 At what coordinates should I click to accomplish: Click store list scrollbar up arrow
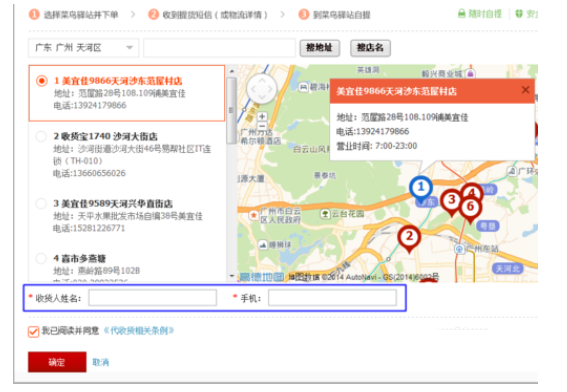[232, 71]
